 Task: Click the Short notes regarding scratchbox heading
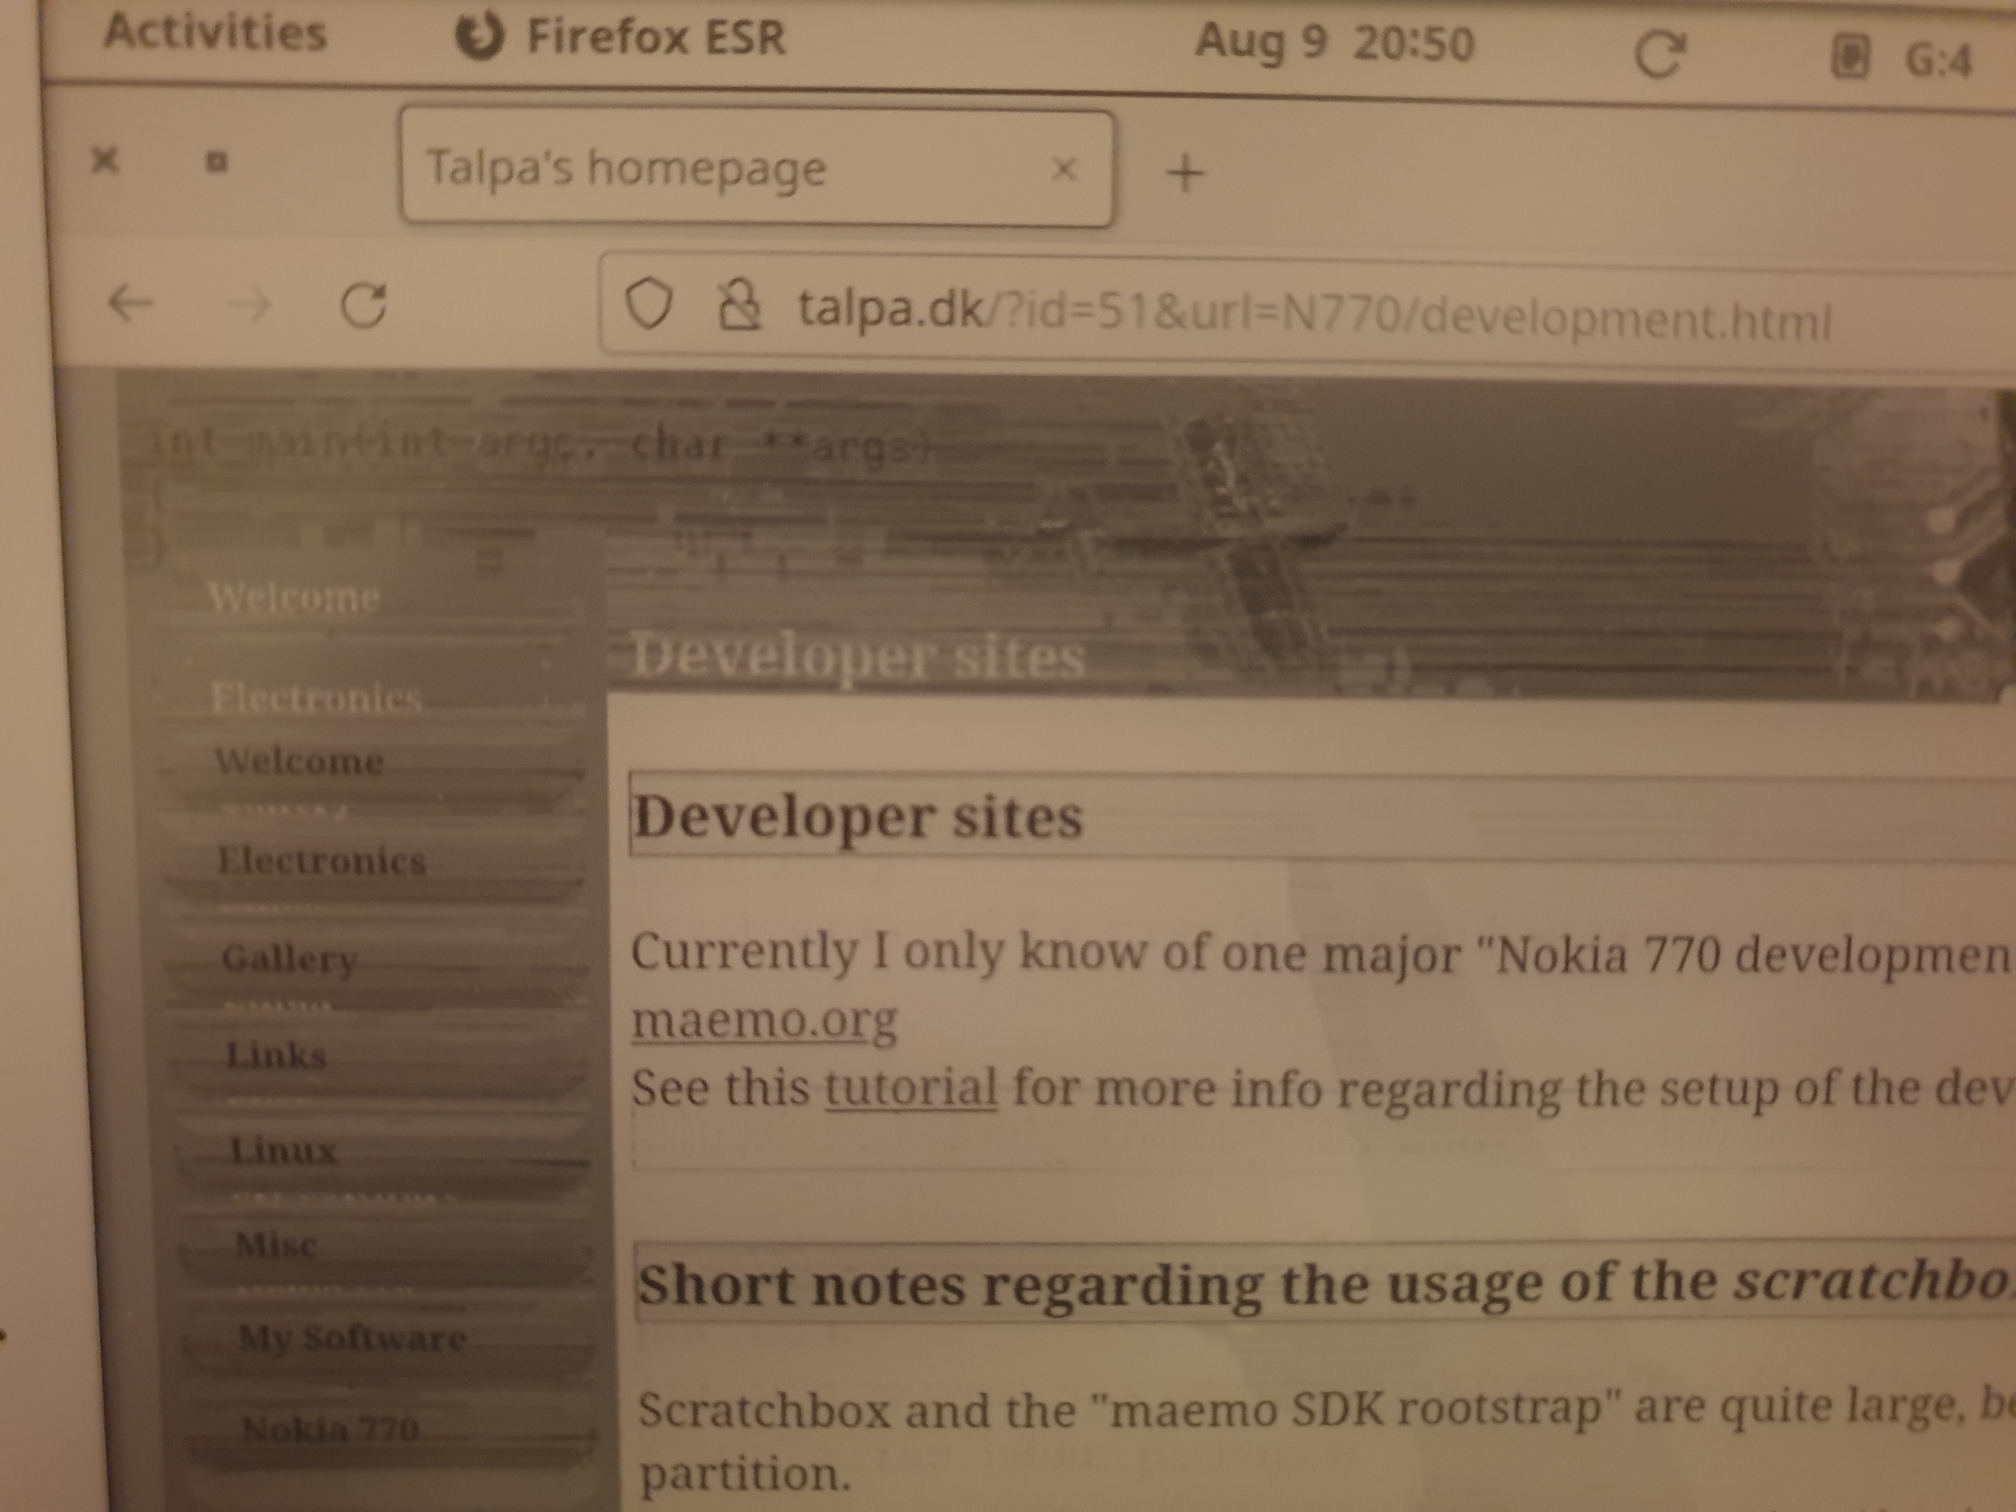(x=1327, y=1283)
